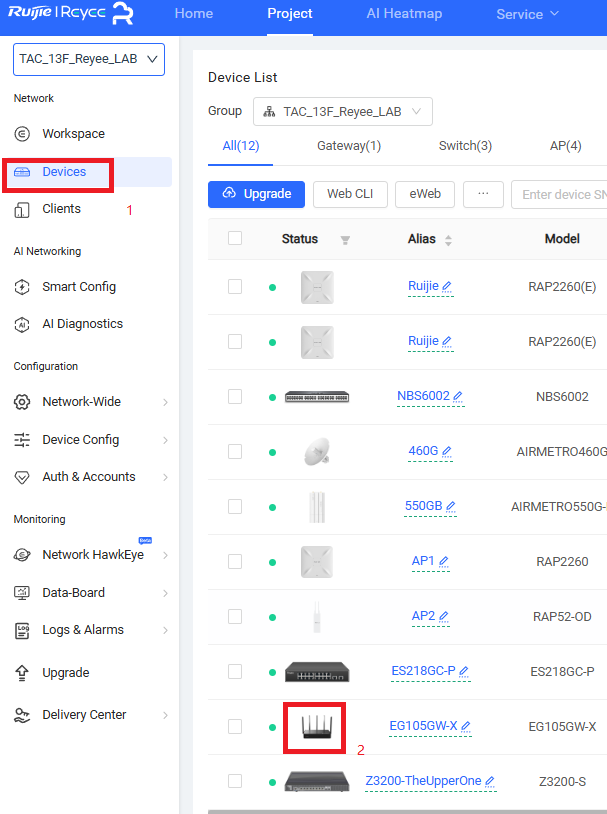Edit alias pencil for NBS6002
Screen dimensions: 607x814
coord(457,397)
